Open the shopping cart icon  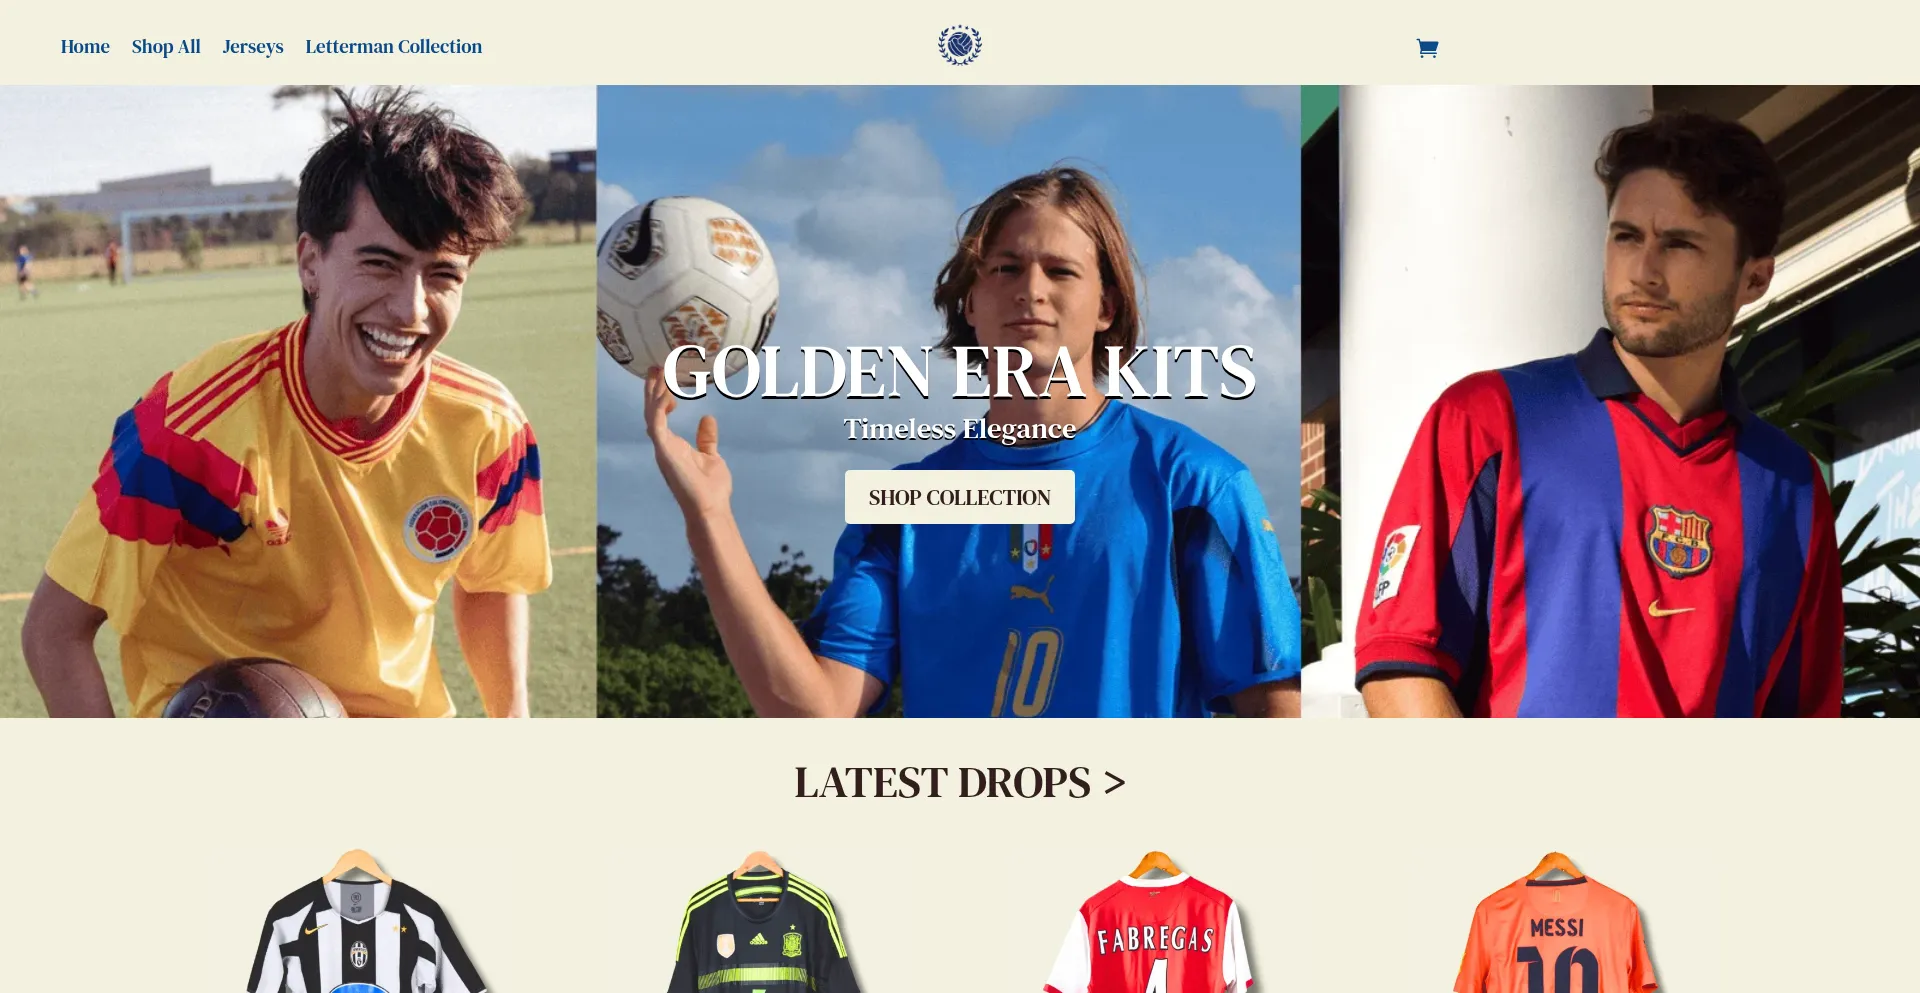click(x=1427, y=48)
